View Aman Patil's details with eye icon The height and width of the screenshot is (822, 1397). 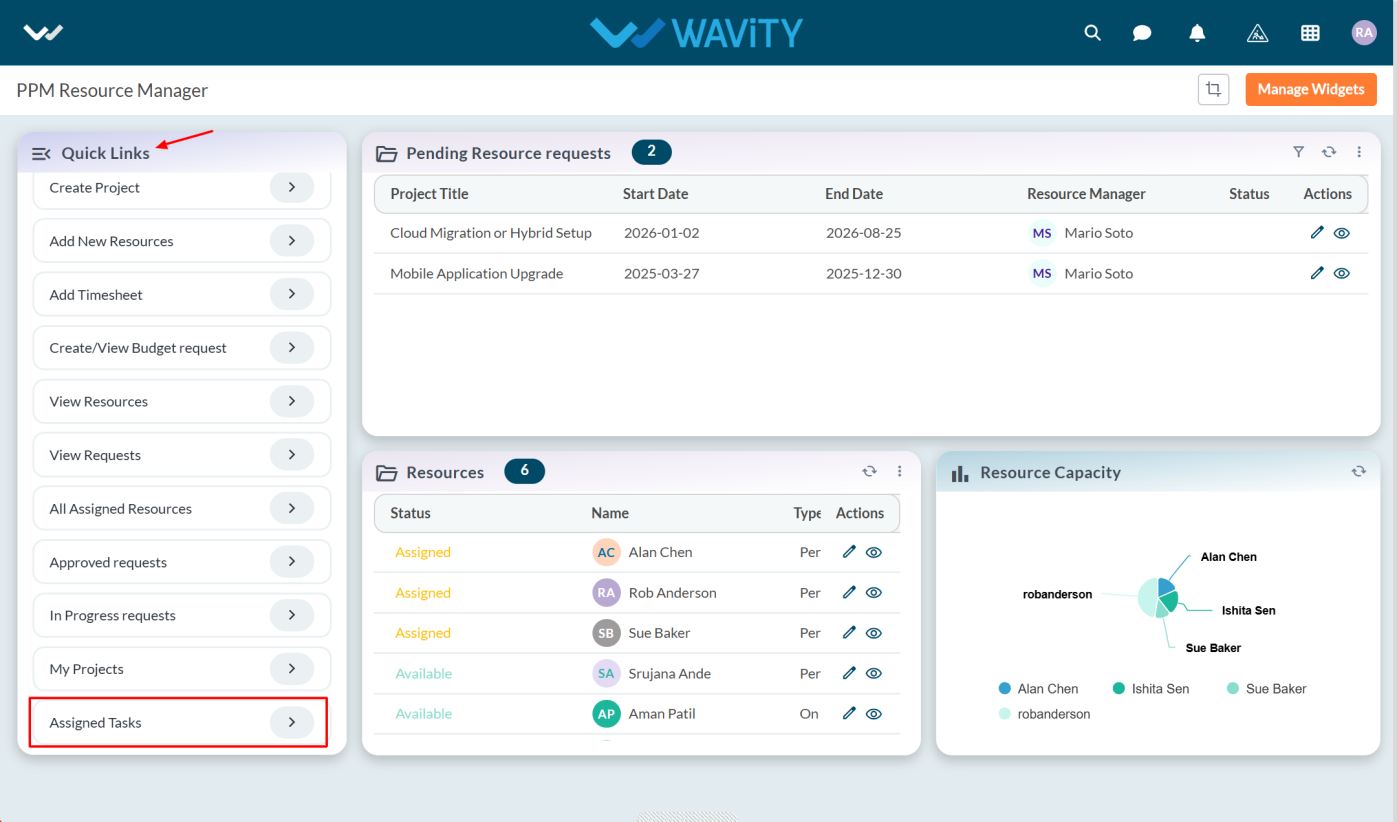coord(874,714)
